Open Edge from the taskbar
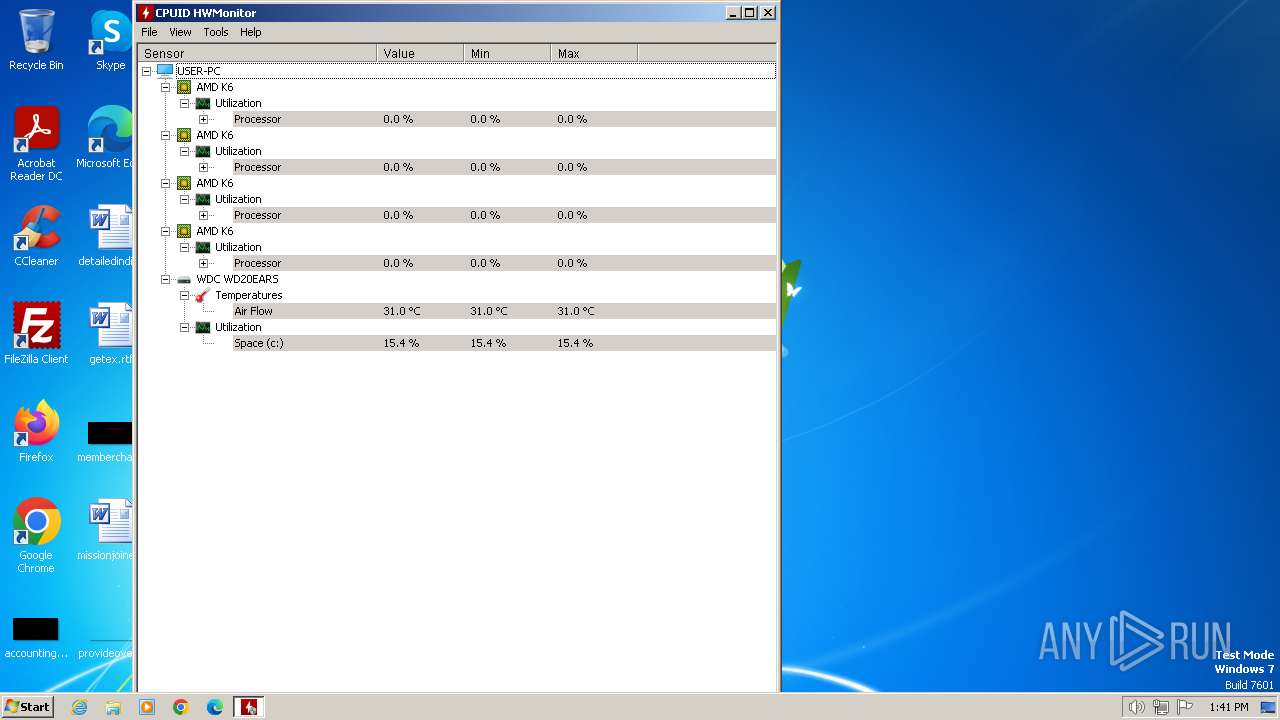Viewport: 1280px width, 720px height. click(x=215, y=707)
